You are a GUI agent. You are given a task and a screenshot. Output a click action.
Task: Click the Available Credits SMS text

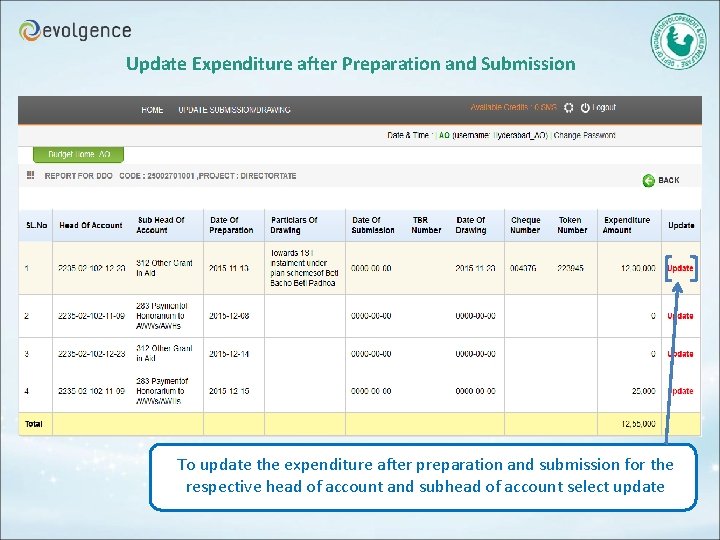pos(513,107)
